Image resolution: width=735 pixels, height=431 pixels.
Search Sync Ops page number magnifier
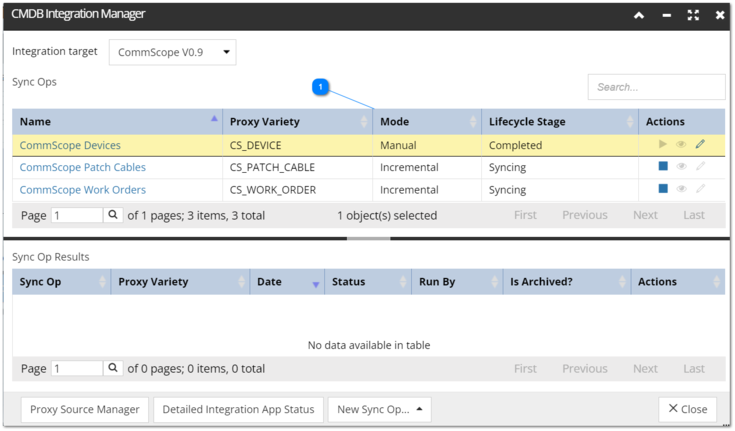(113, 215)
